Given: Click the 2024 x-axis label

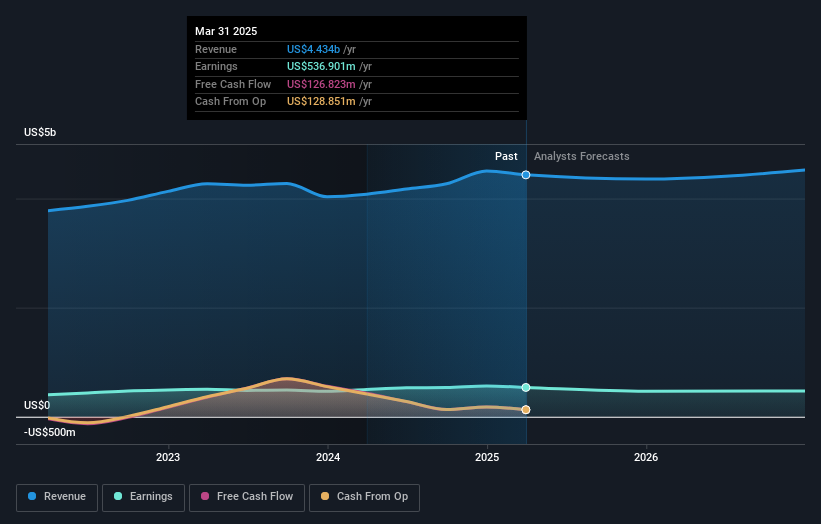Looking at the screenshot, I should click(x=328, y=457).
